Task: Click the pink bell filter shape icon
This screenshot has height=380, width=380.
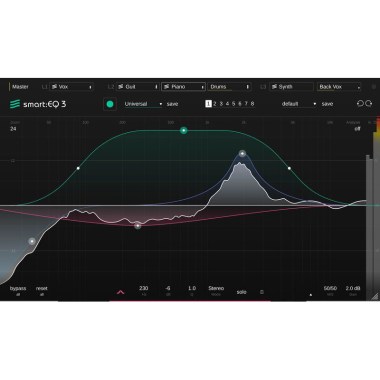Action: pyautogui.click(x=121, y=292)
